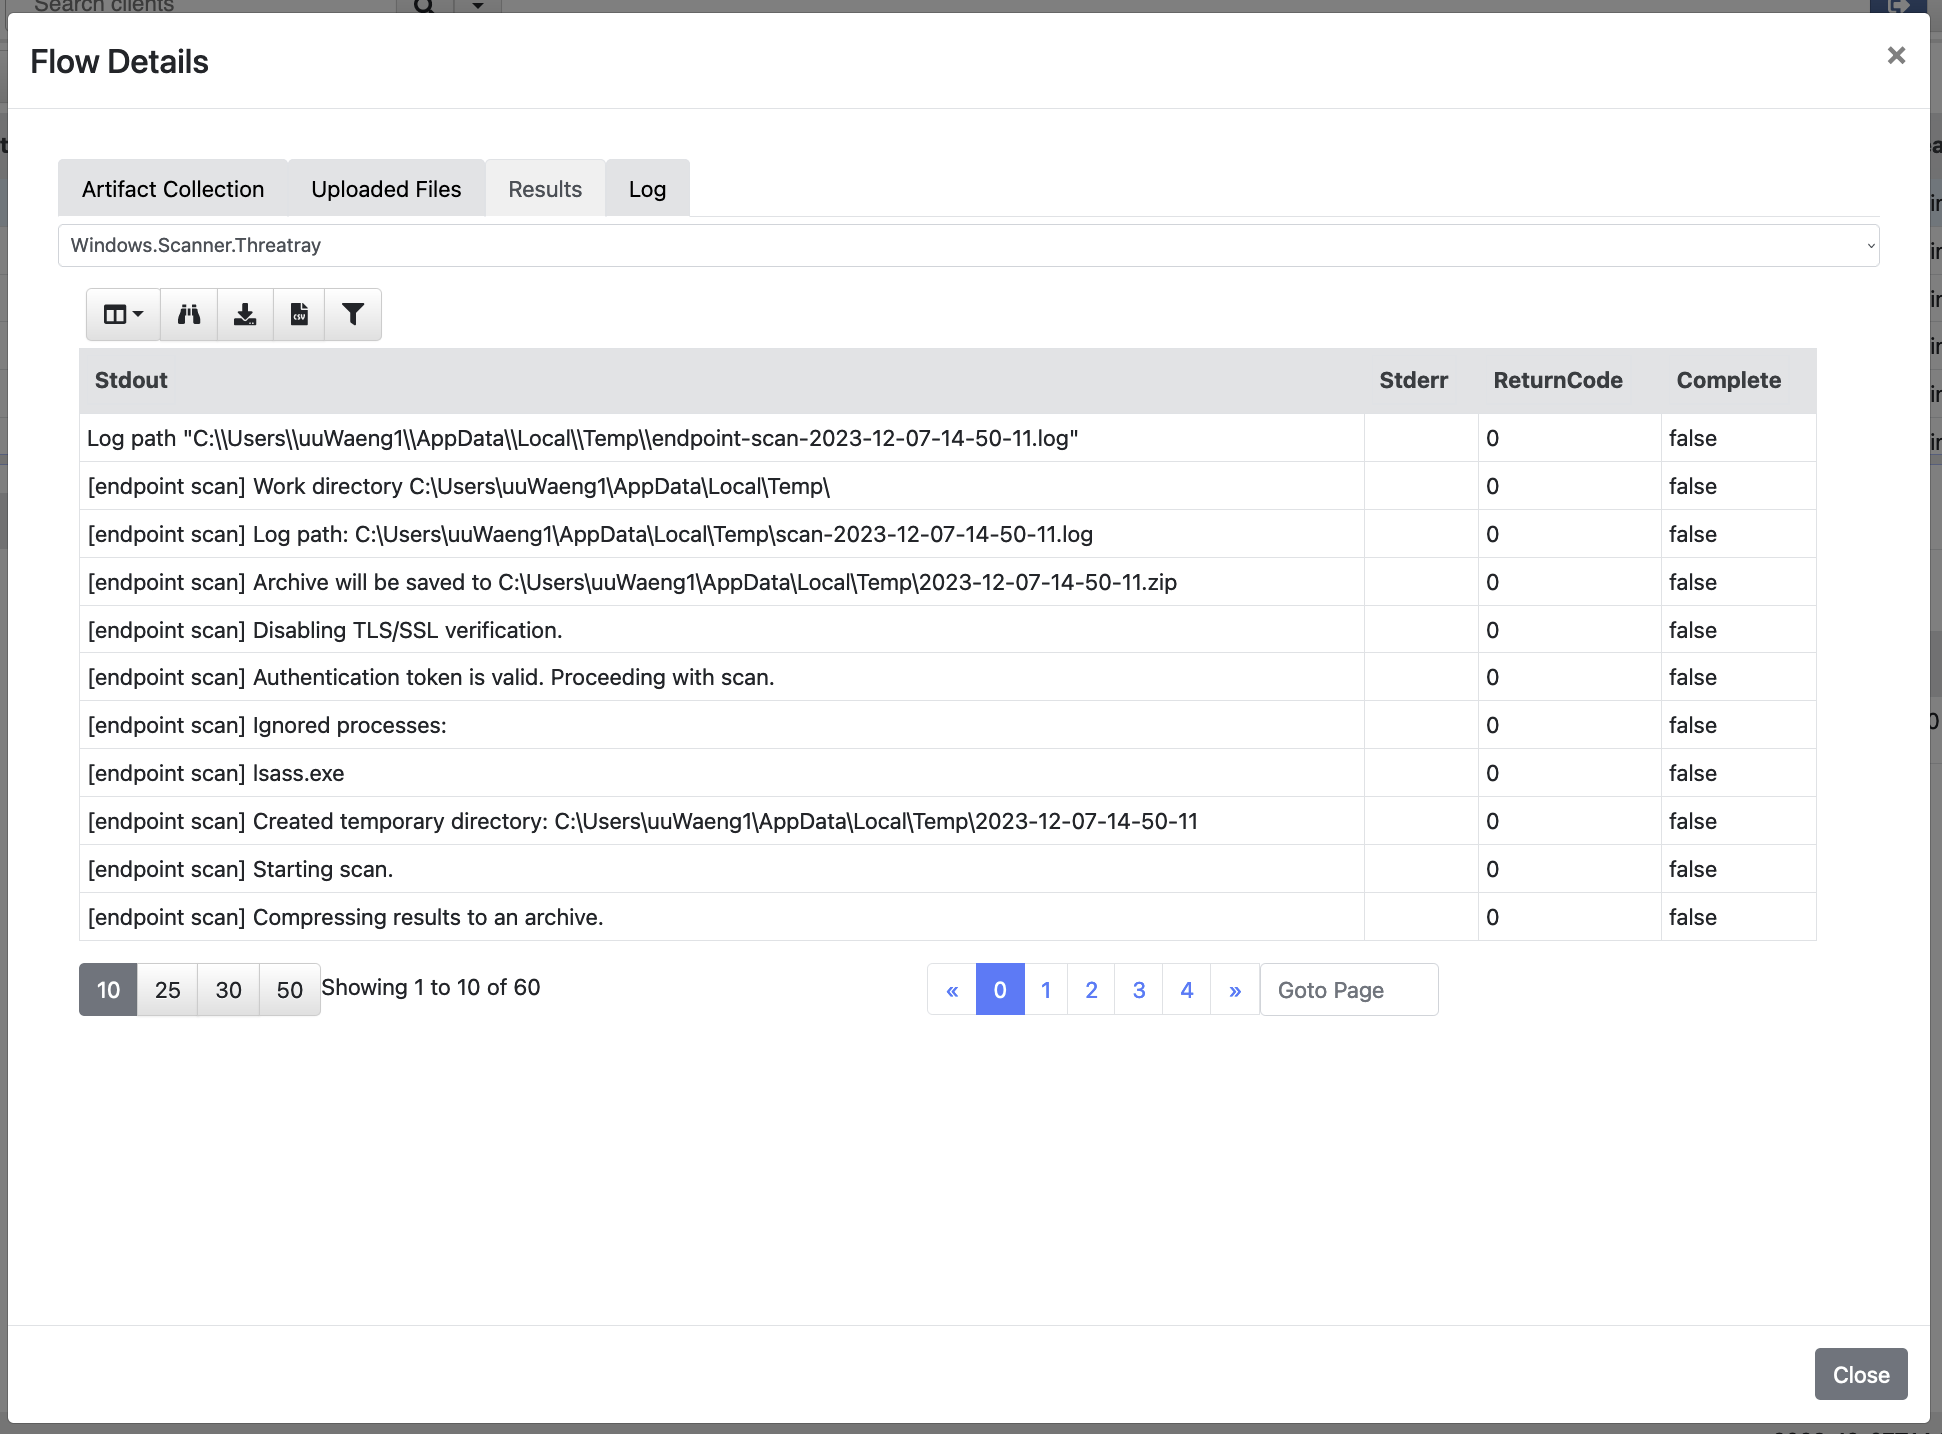Select 30 rows per page display
The image size is (1942, 1434).
pos(228,989)
